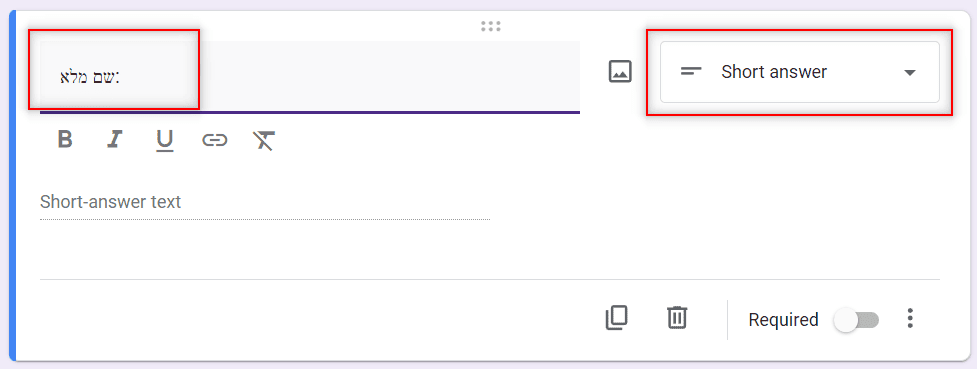
Task: Delete this question with trash icon
Action: point(677,318)
